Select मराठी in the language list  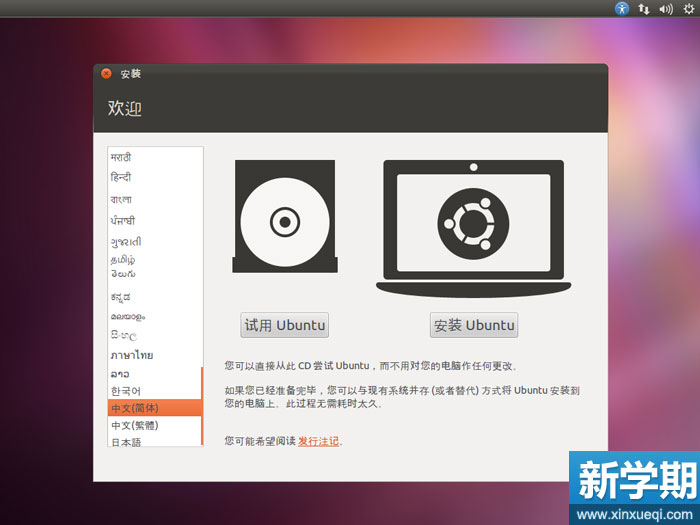click(x=154, y=157)
